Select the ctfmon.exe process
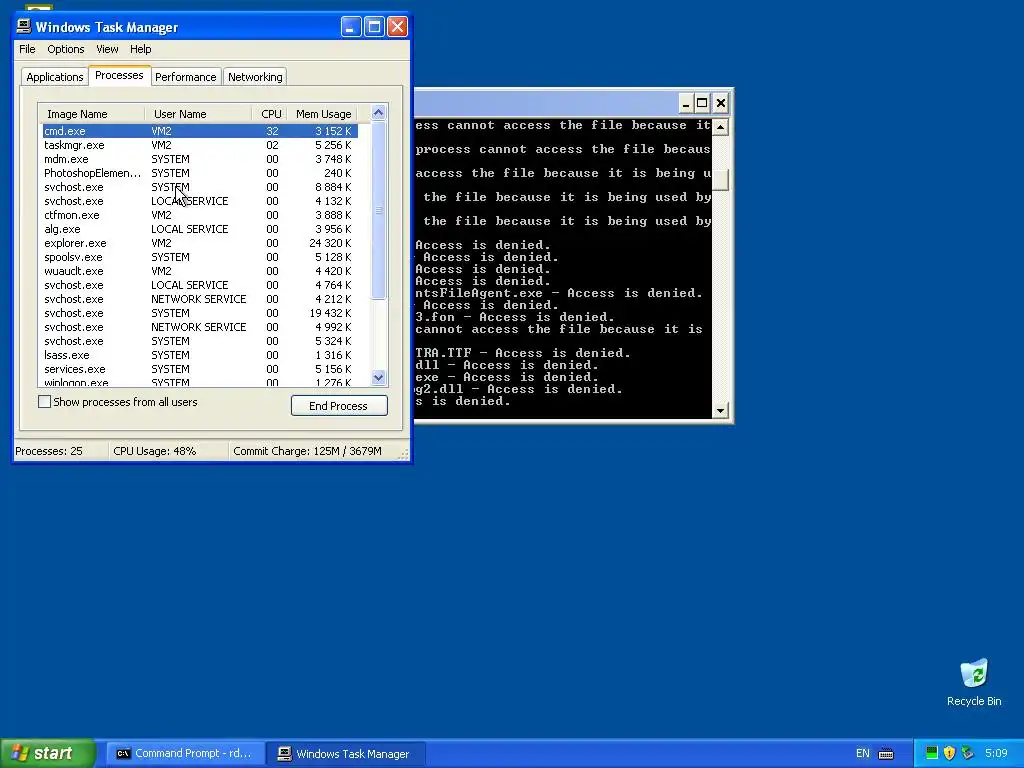This screenshot has width=1024, height=768. click(x=200, y=215)
